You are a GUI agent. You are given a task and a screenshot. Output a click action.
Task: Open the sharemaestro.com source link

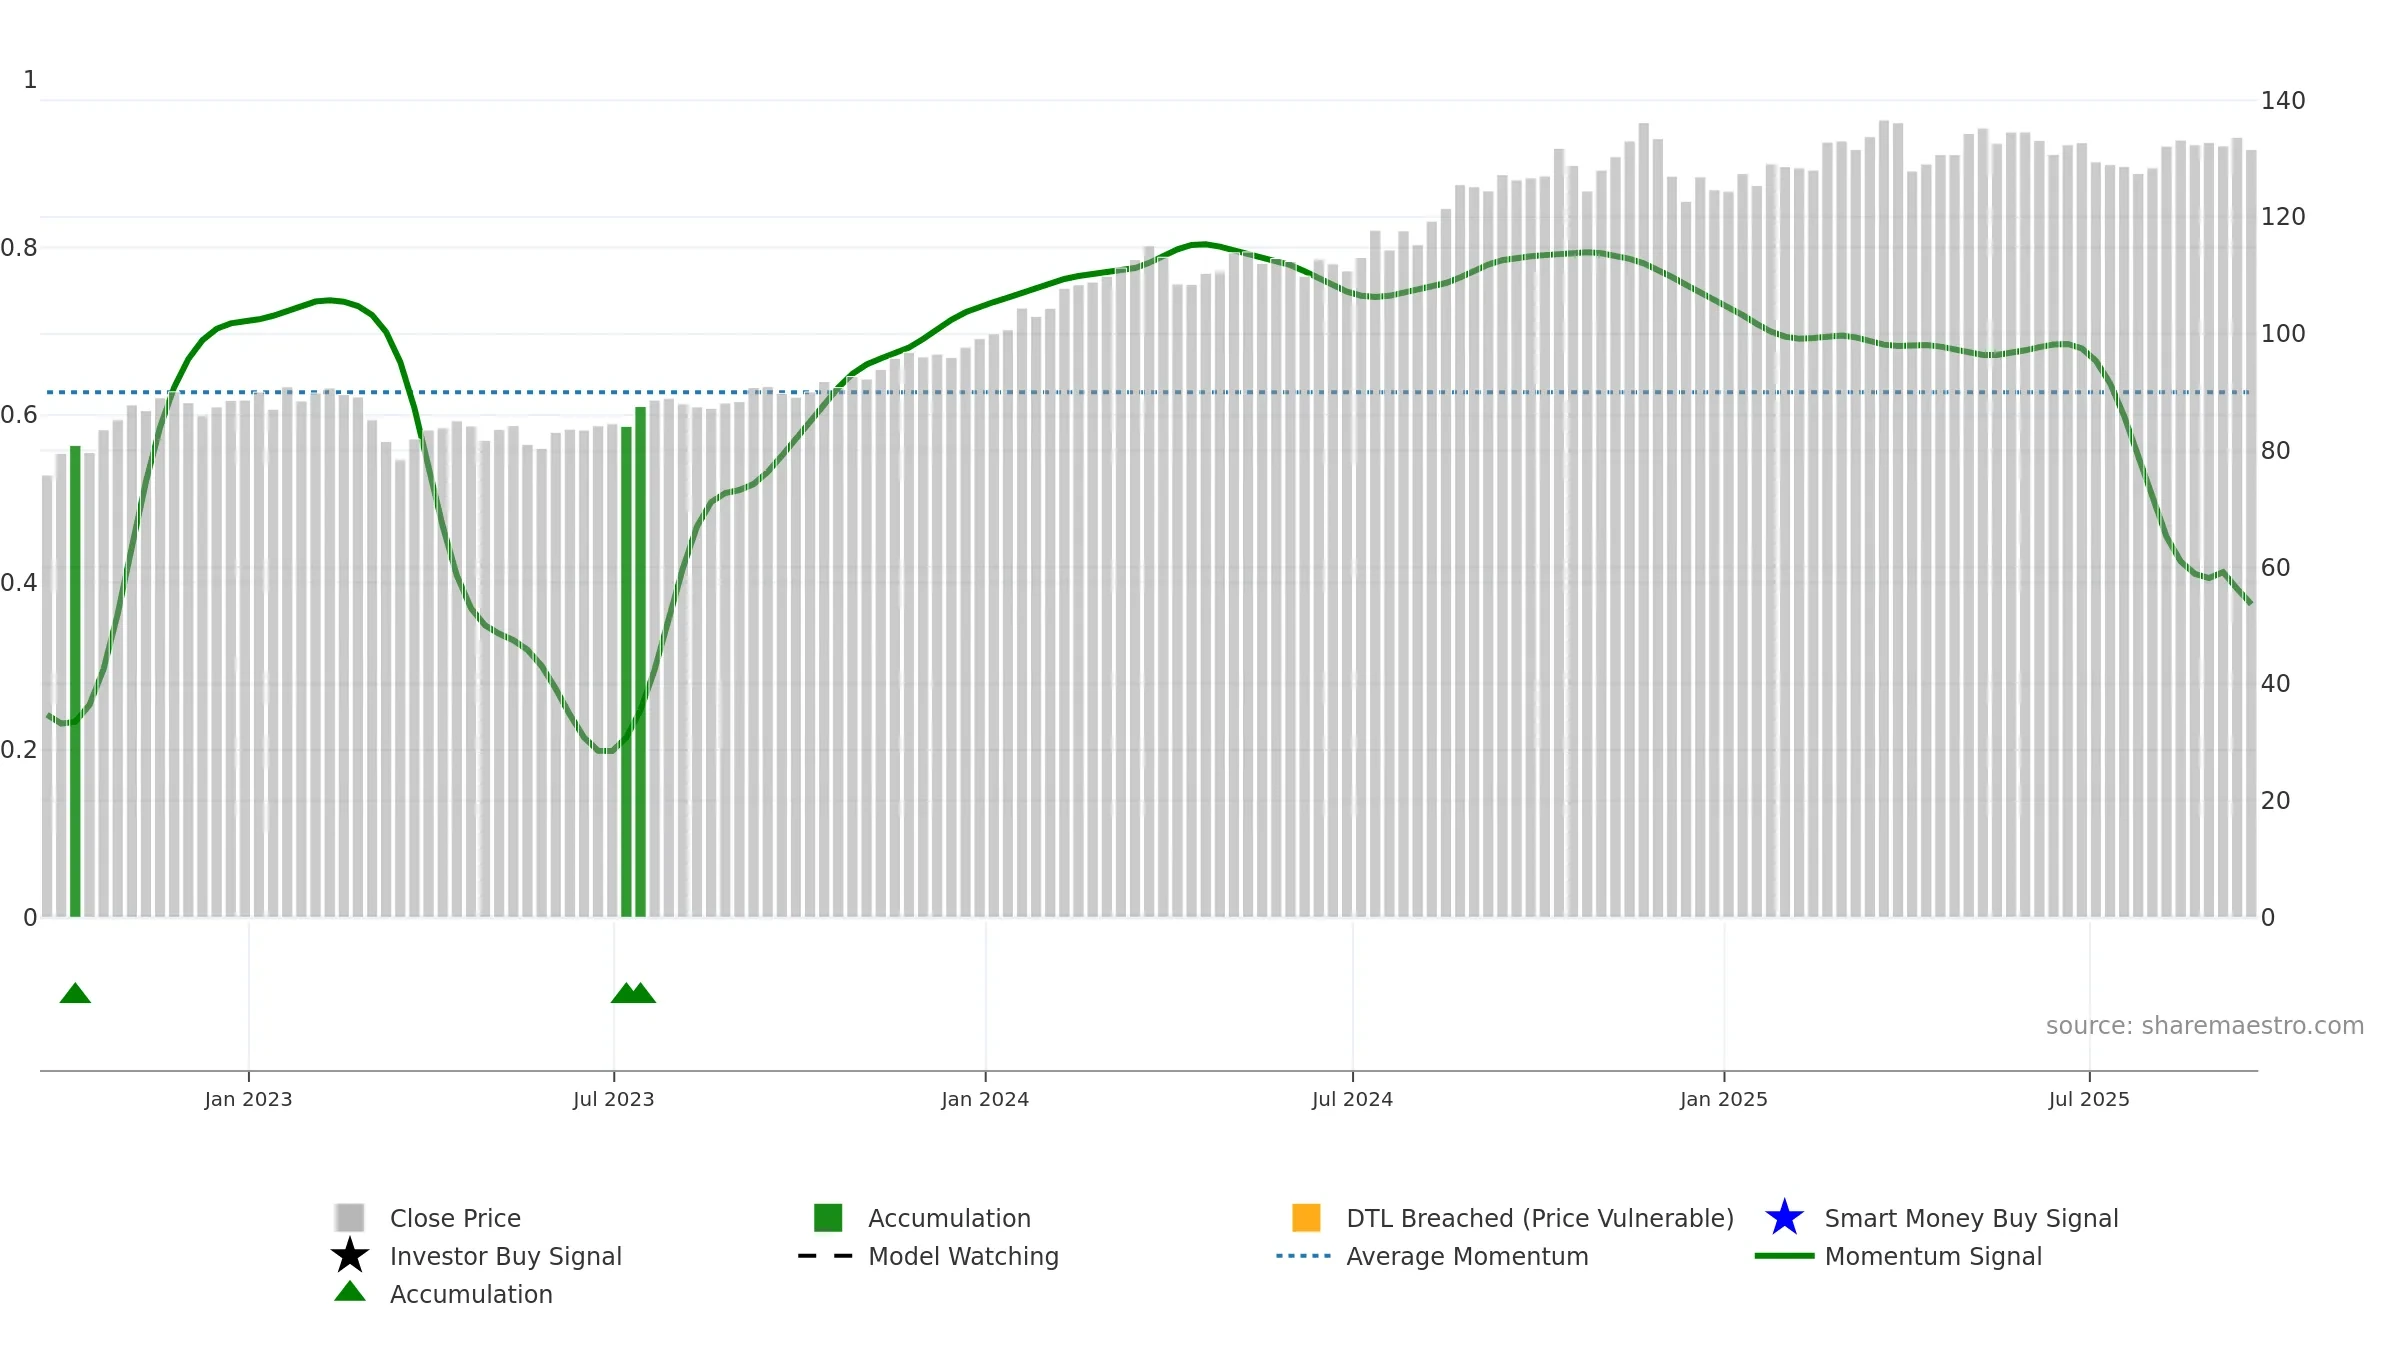click(x=2204, y=1026)
